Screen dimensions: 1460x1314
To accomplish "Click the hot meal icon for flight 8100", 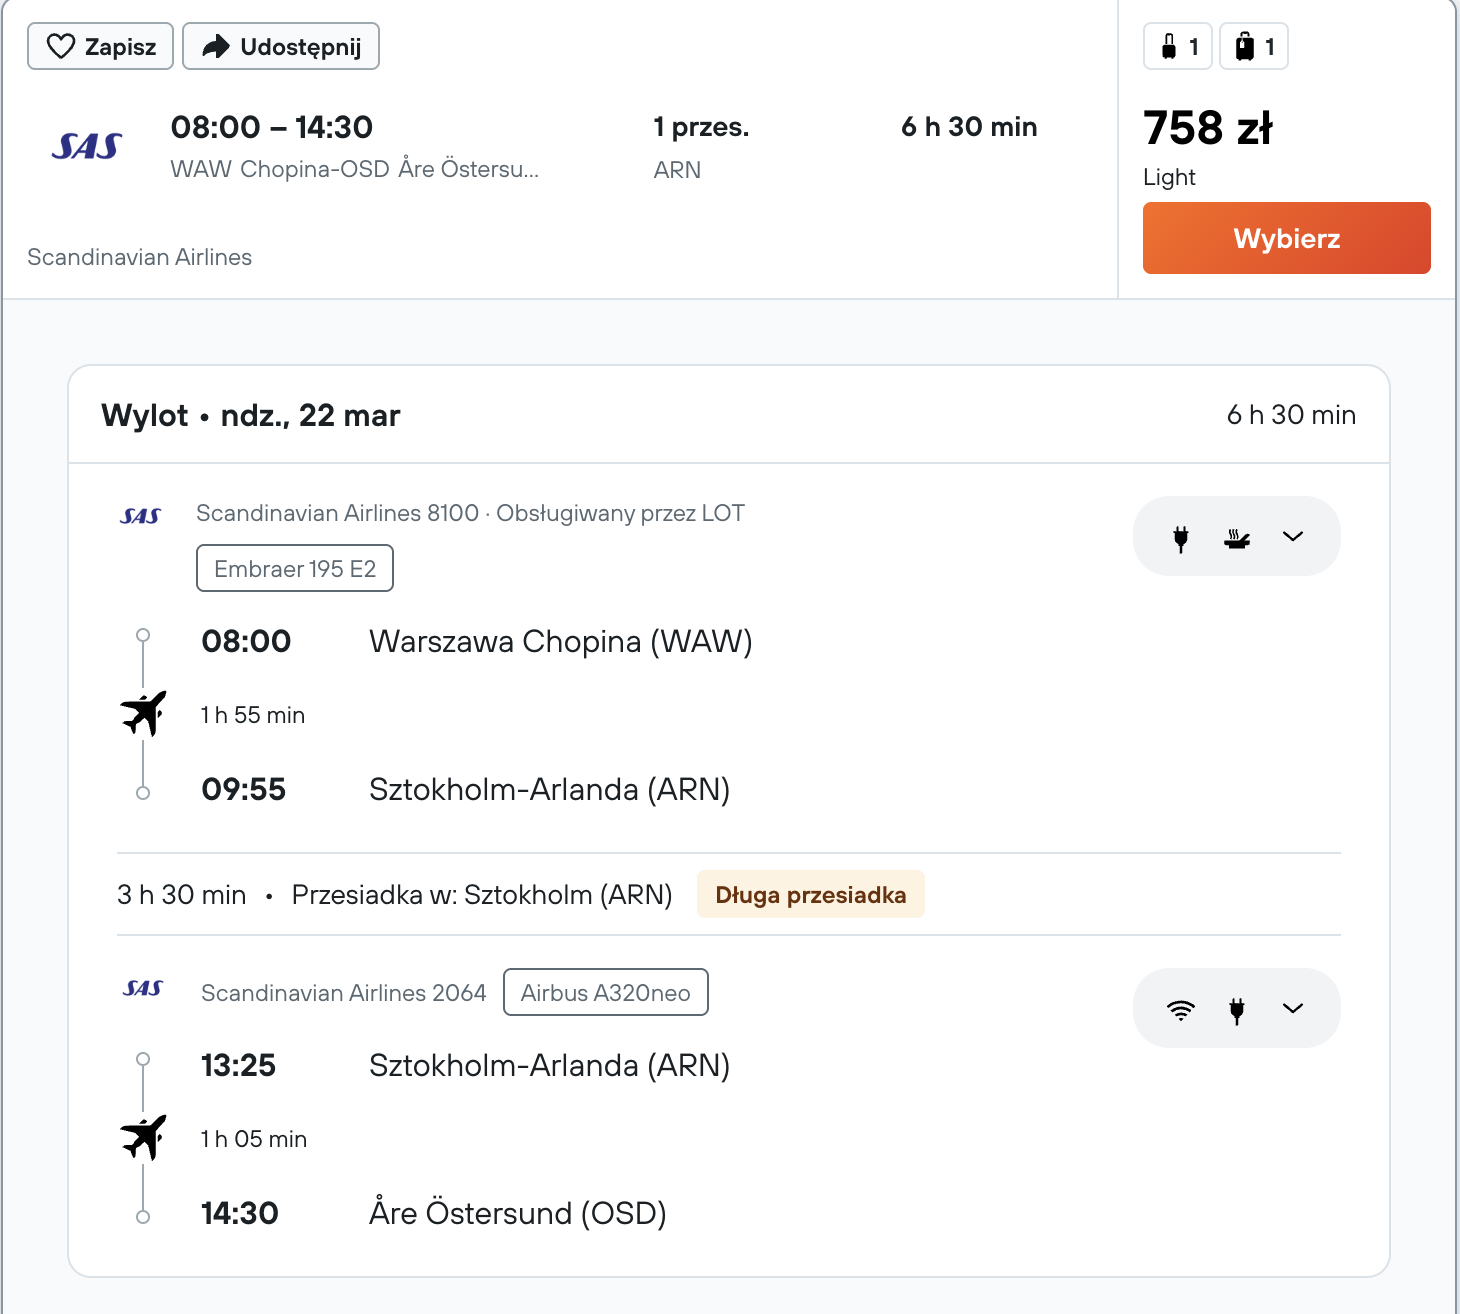I will coord(1237,538).
